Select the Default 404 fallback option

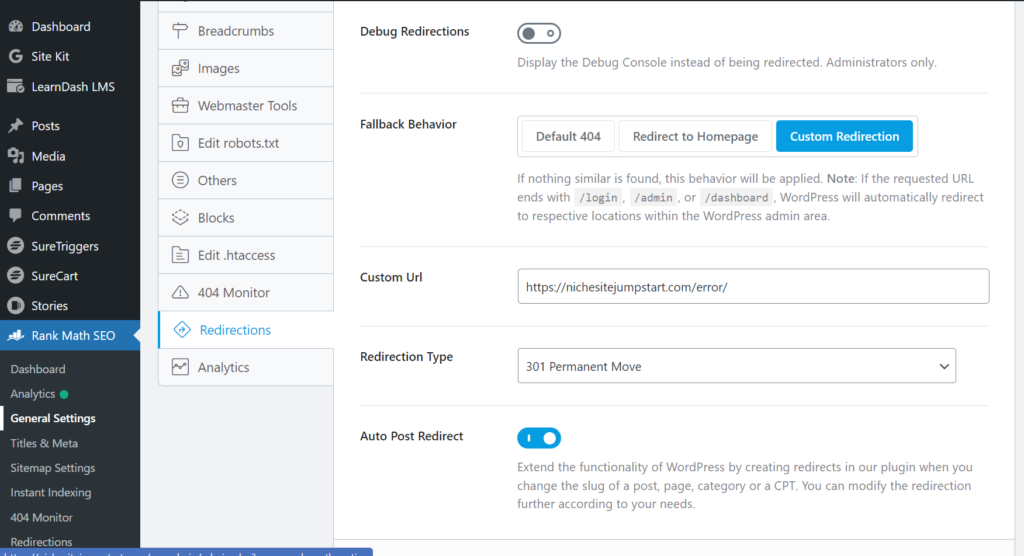pyautogui.click(x=568, y=136)
